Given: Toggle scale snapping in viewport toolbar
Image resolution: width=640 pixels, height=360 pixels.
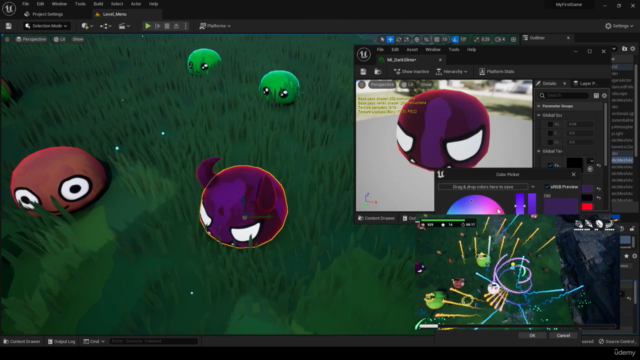Looking at the screenshot, I should [476, 39].
